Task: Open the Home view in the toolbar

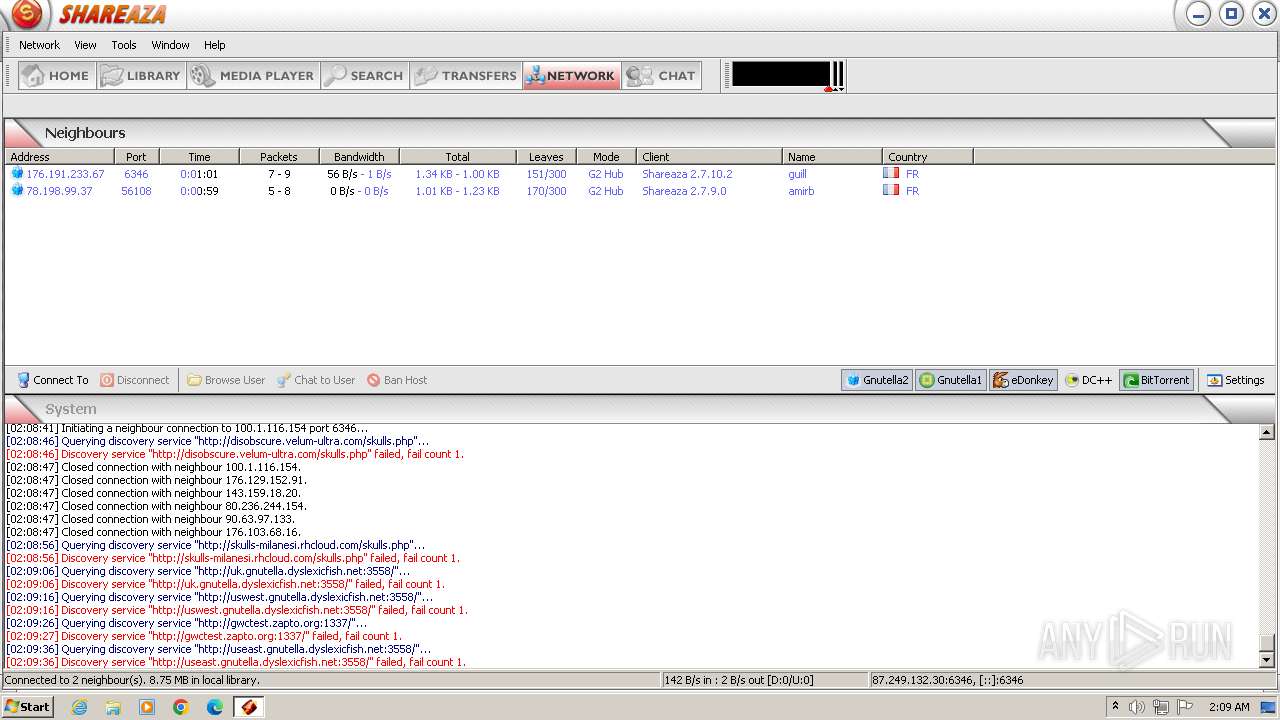Action: 58,76
